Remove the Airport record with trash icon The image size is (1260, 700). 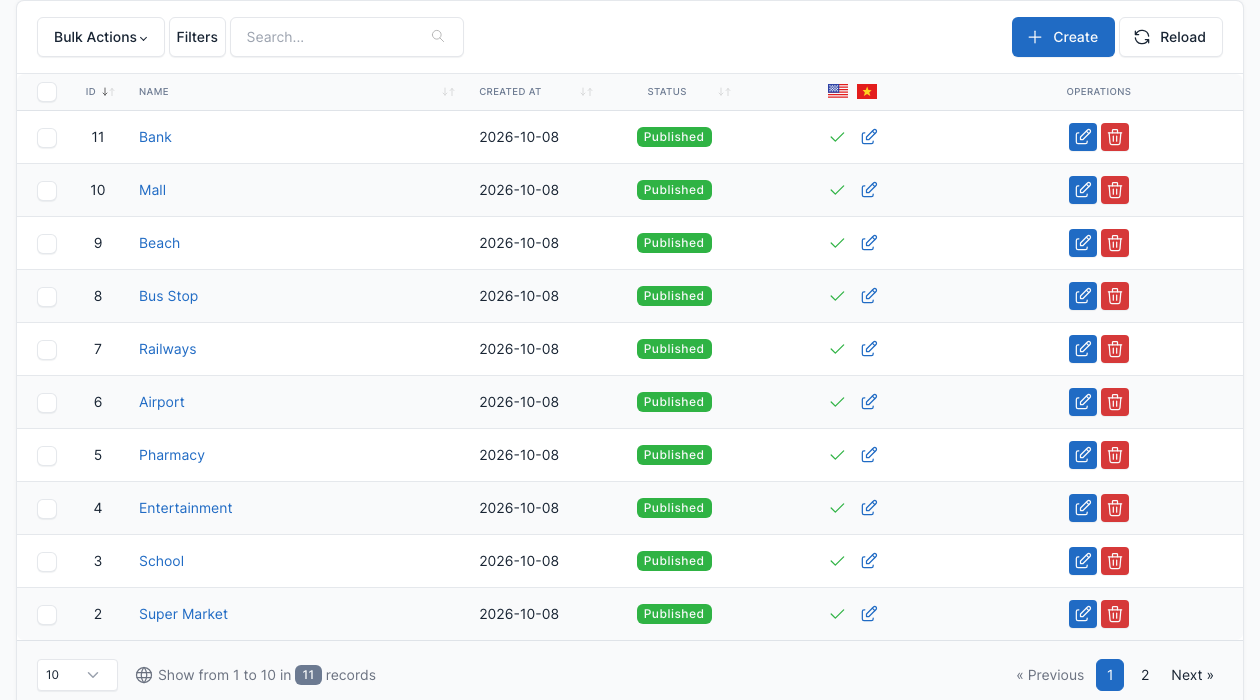tap(1115, 402)
